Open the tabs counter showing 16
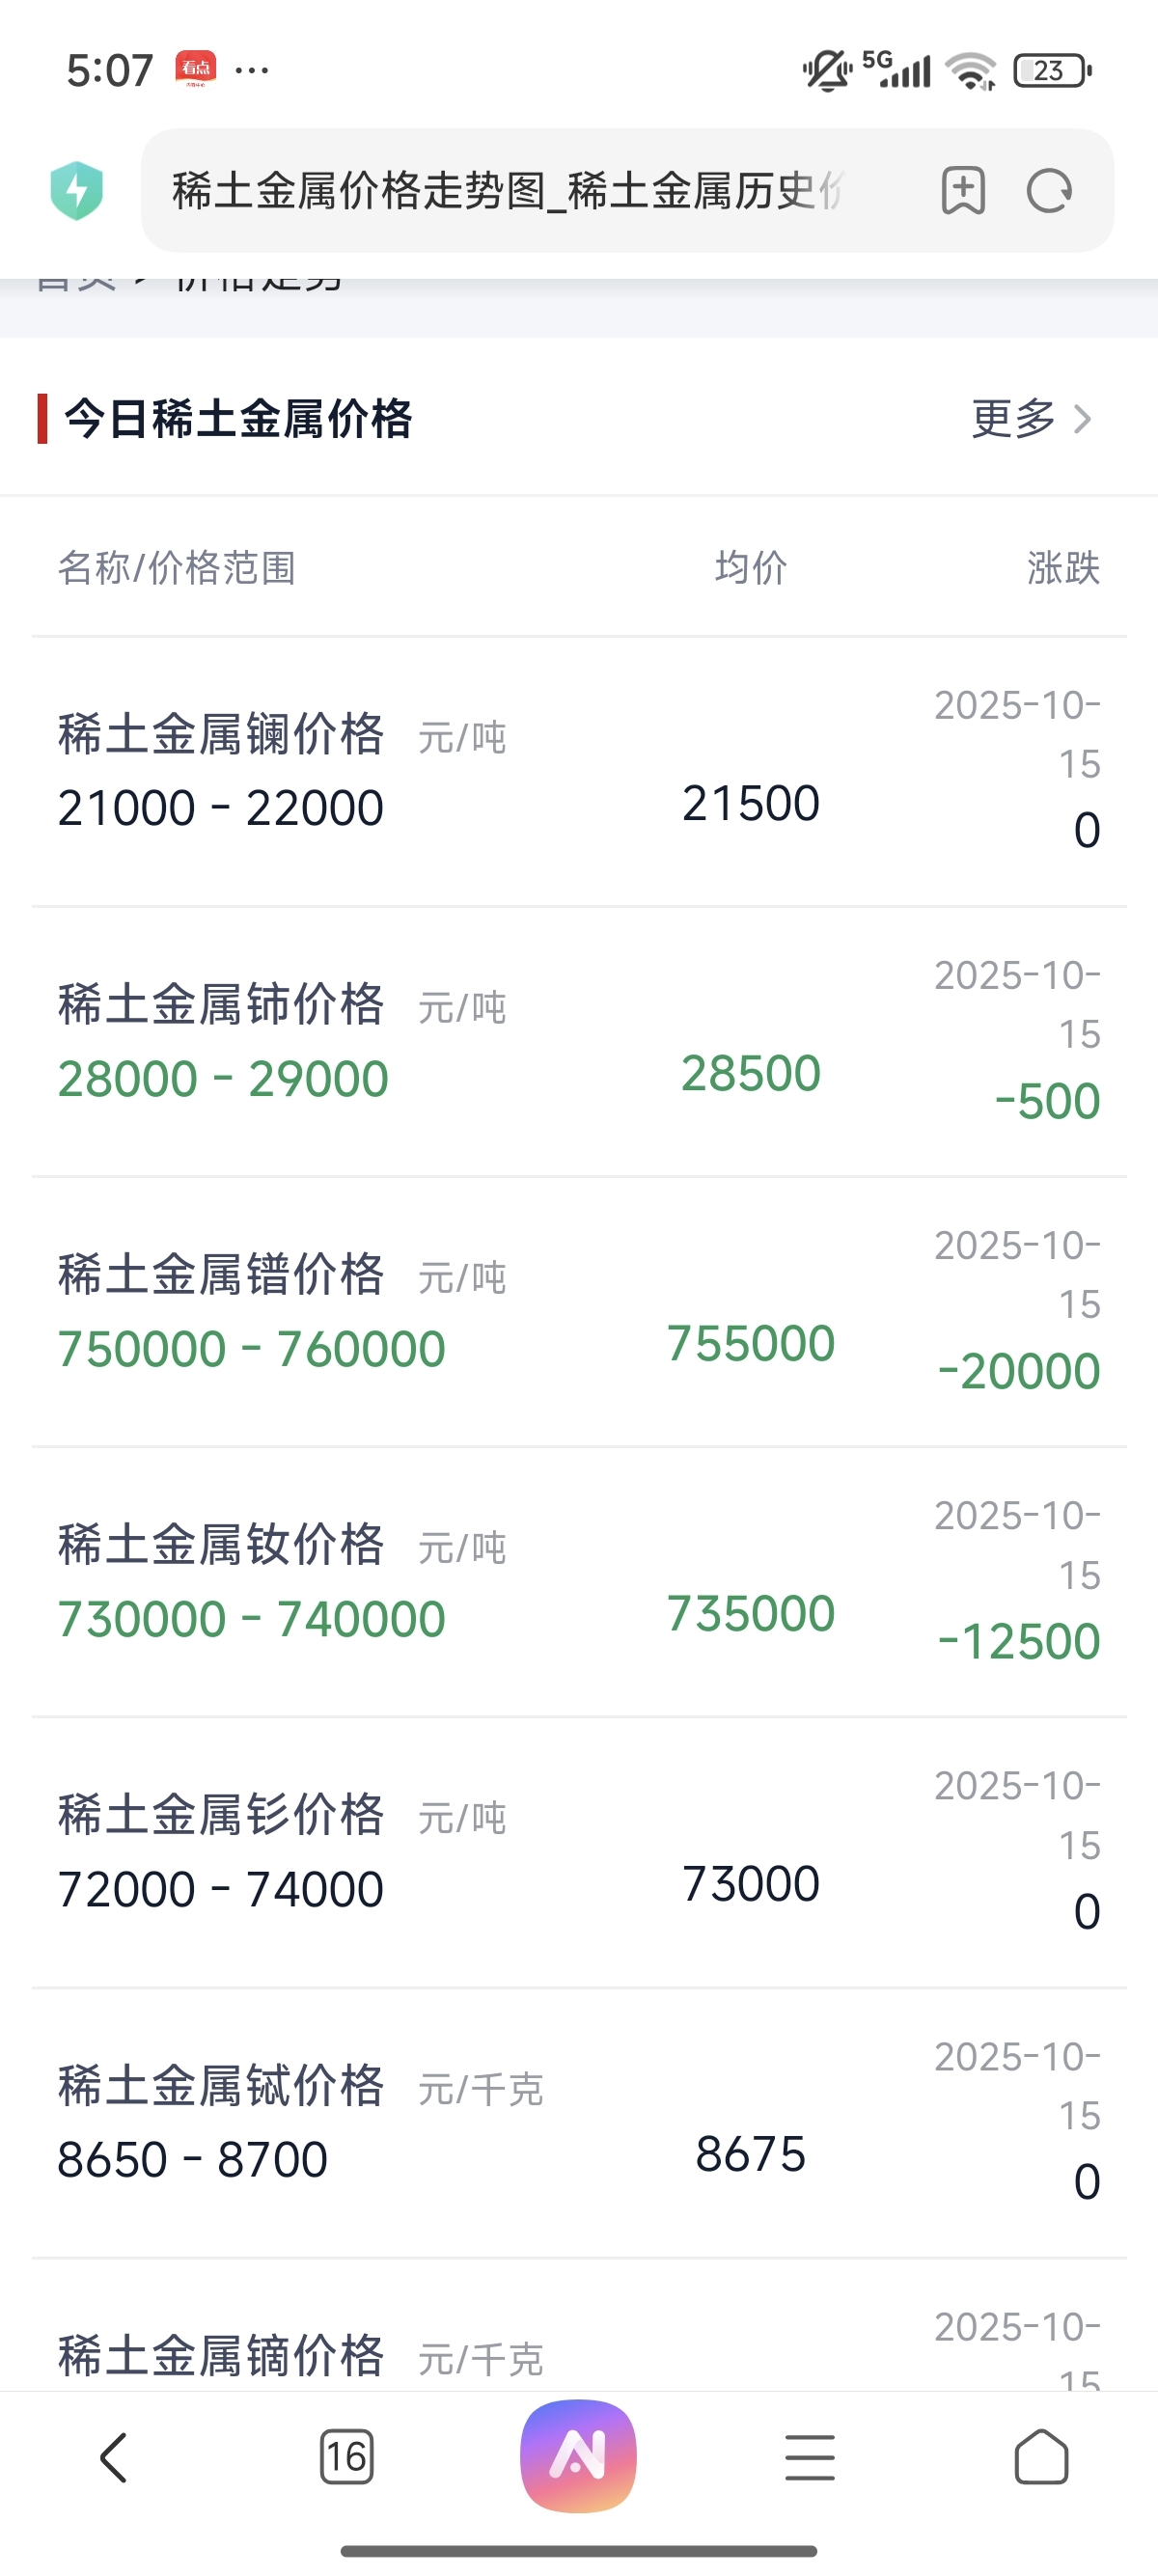The height and width of the screenshot is (2576, 1158). (x=346, y=2457)
